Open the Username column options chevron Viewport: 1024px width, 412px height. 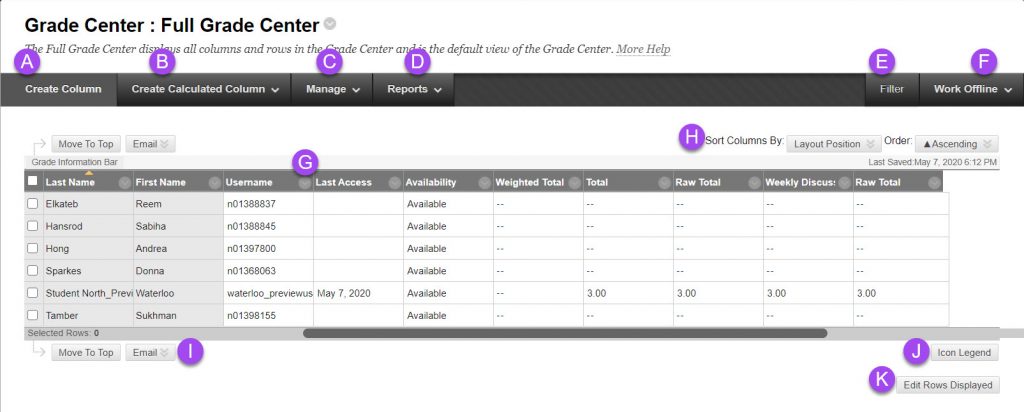pos(304,183)
